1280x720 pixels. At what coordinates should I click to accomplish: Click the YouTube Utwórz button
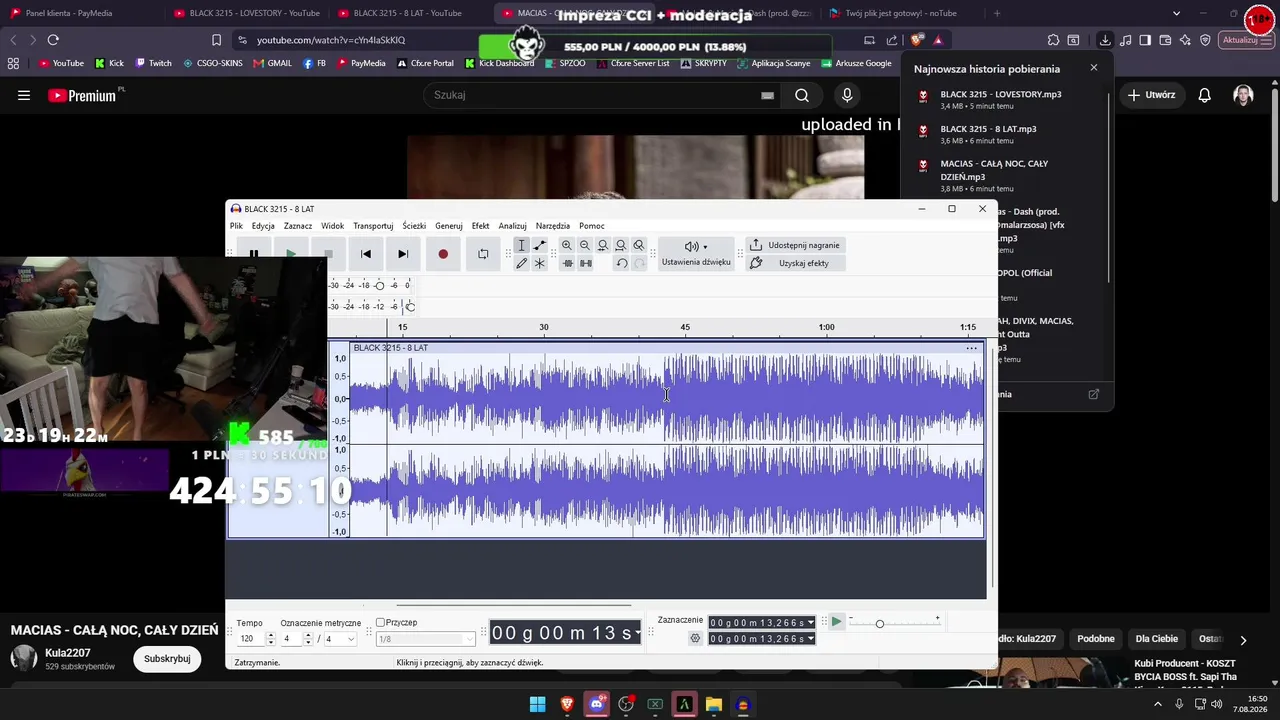coord(1152,95)
